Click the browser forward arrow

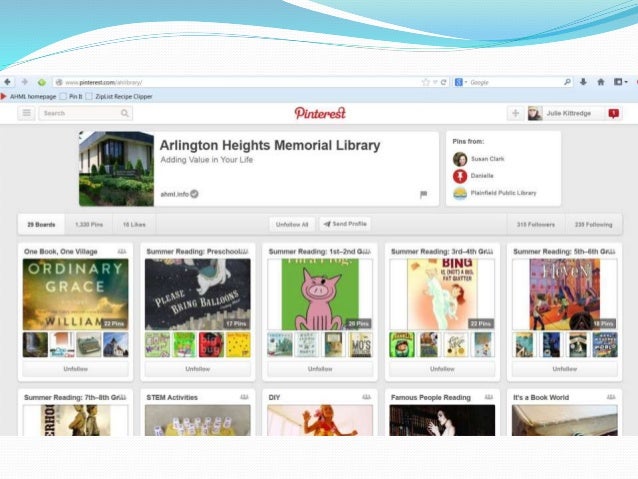[24, 82]
